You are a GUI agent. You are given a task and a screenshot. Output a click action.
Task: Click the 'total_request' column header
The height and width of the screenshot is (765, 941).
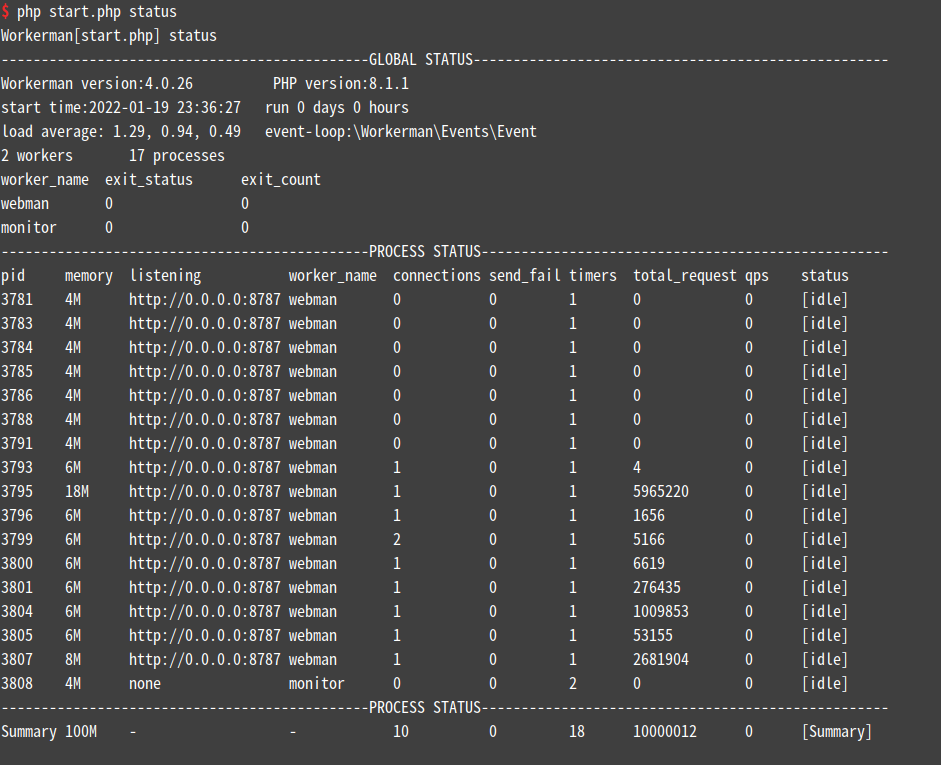(685, 276)
